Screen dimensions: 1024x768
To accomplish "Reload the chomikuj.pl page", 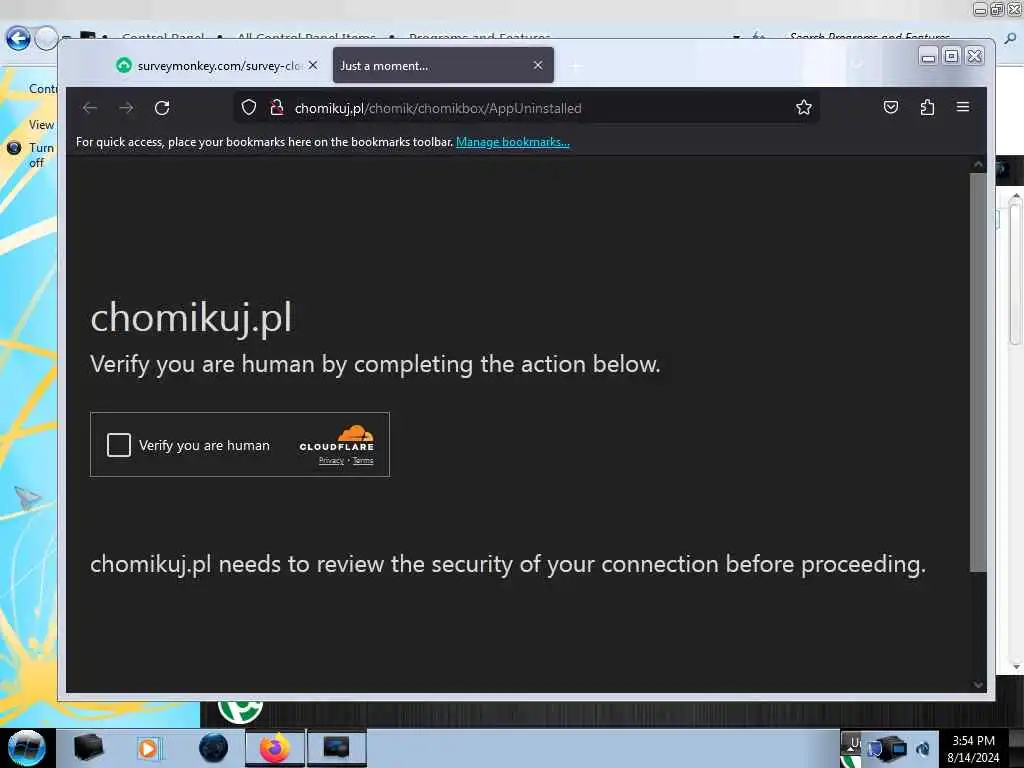I will pyautogui.click(x=162, y=108).
